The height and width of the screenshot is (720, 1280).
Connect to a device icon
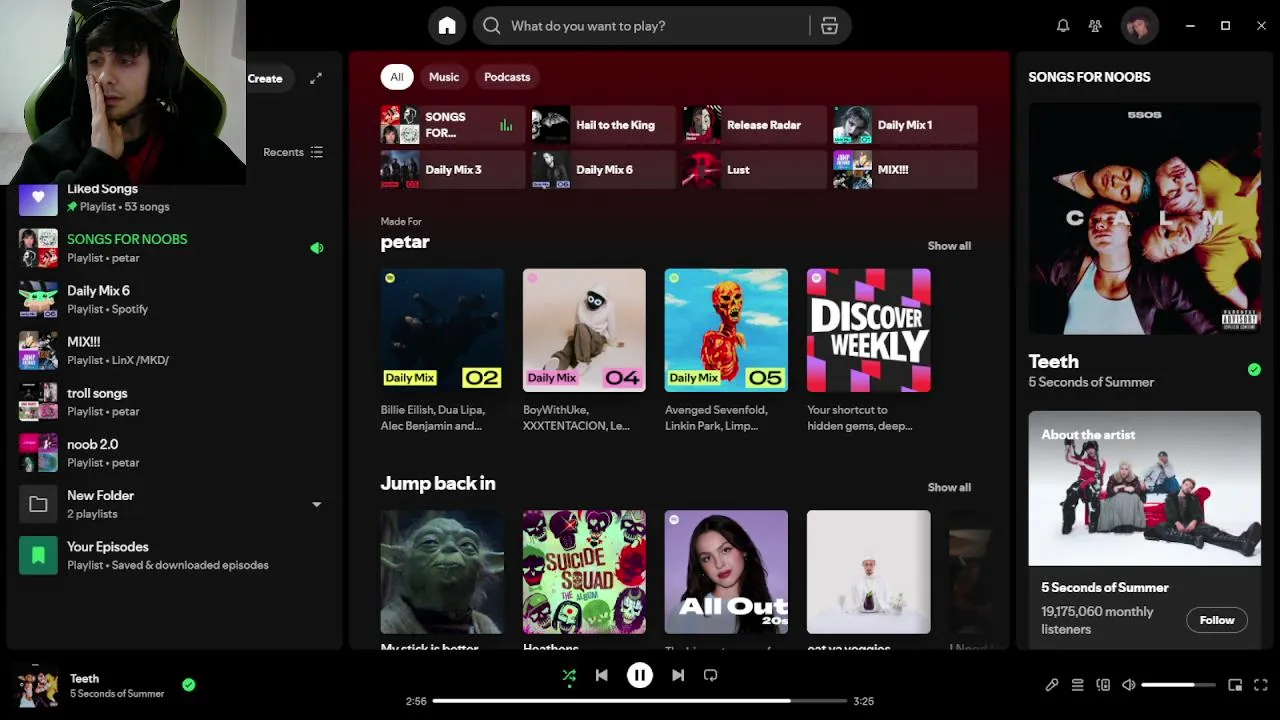point(1103,685)
